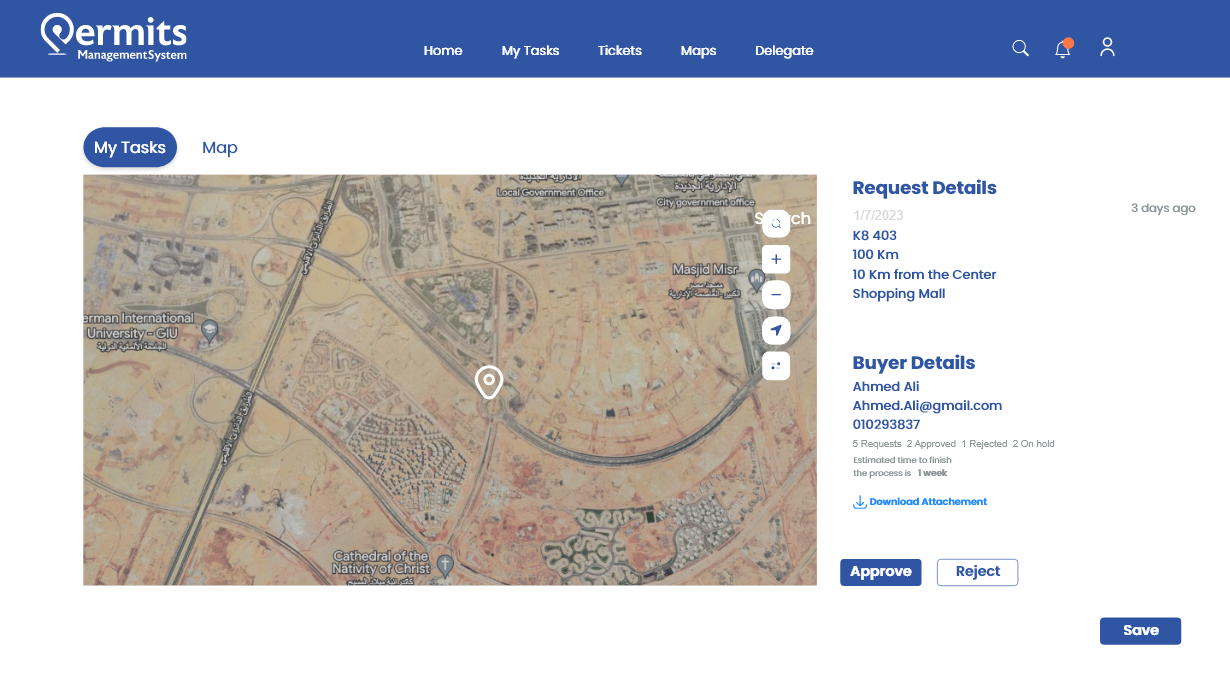Go to the Home menu
Viewport: 1230px width, 681px height.
tap(443, 51)
